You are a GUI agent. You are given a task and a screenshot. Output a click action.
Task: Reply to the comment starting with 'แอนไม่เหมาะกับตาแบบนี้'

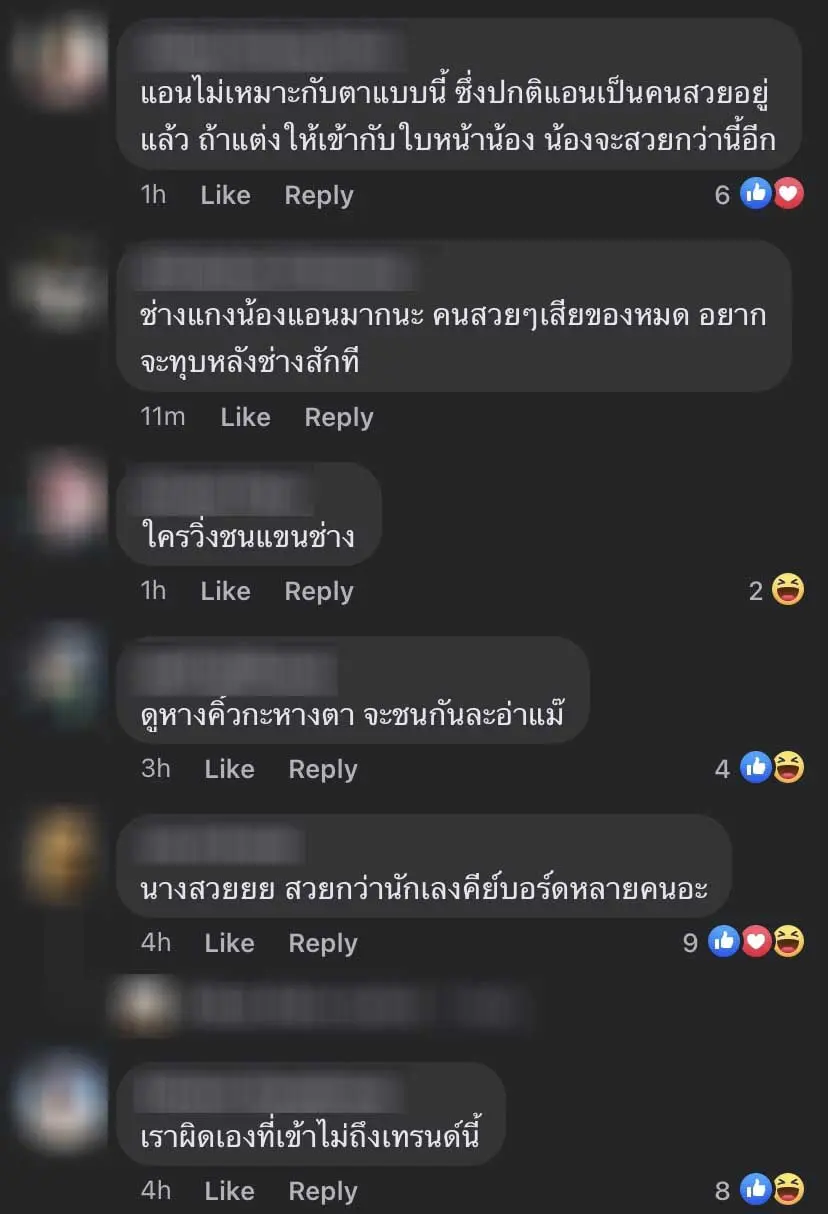[318, 195]
